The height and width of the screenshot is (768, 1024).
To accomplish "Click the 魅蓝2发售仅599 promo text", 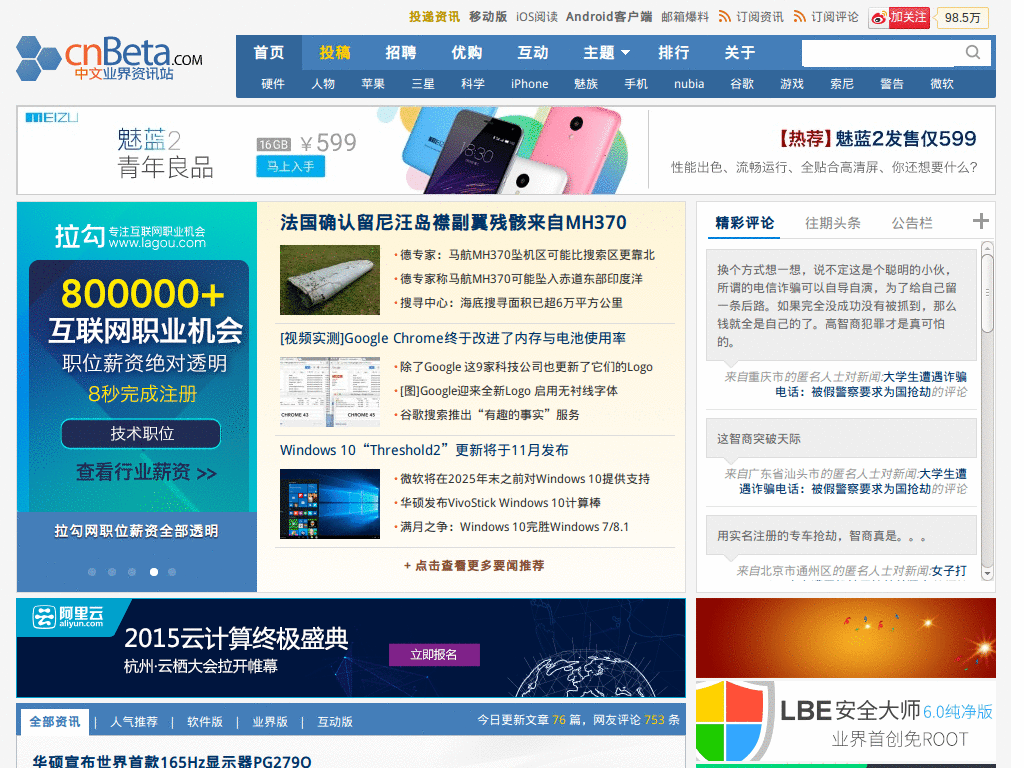I will (x=877, y=138).
